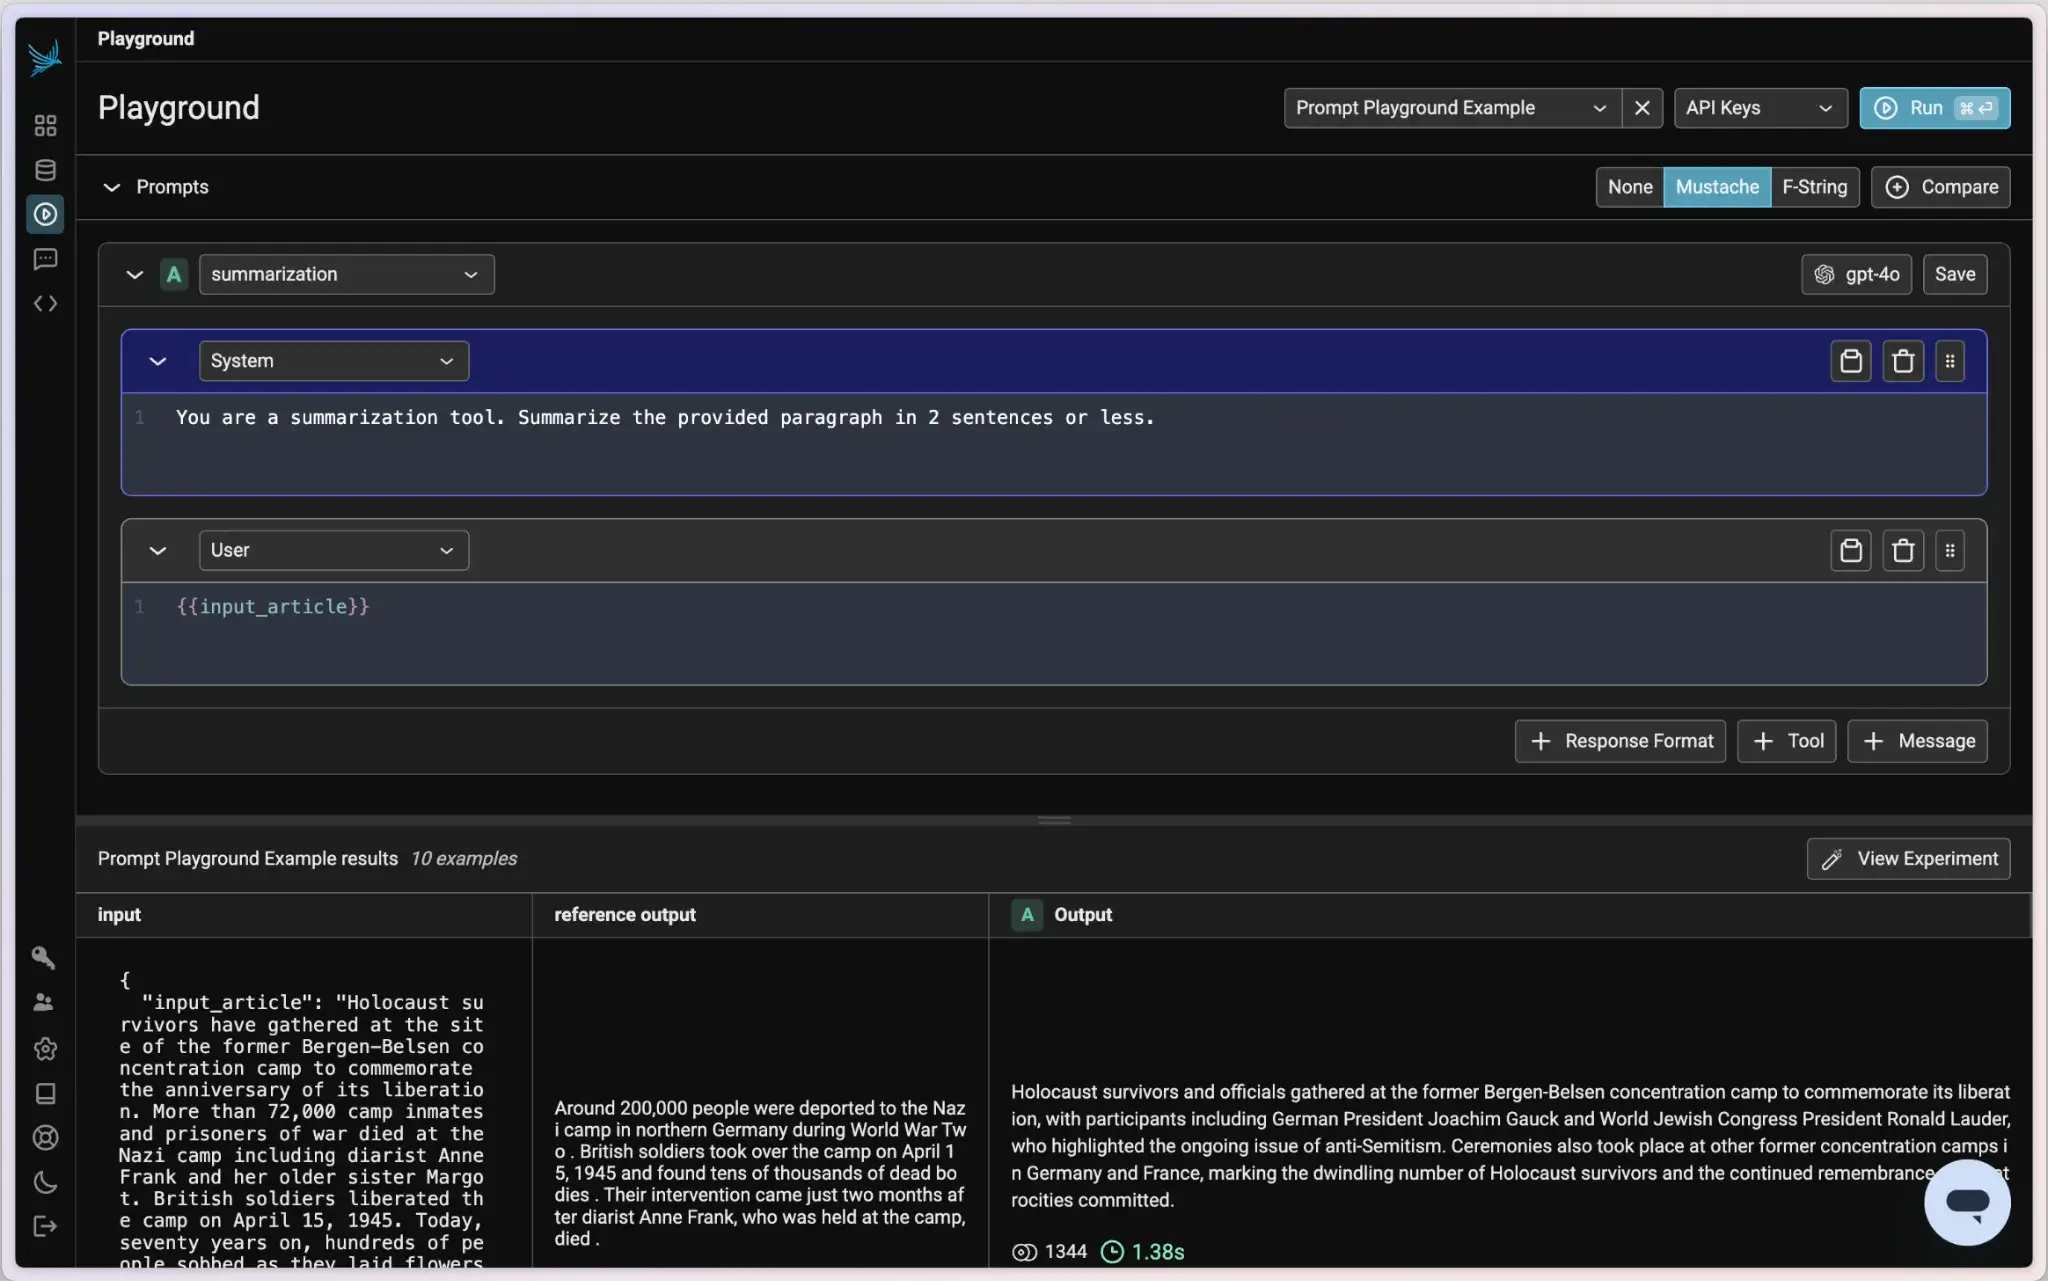Open the summarization prompt dropdown
Screen dimensions: 2048x1281
click(x=346, y=274)
